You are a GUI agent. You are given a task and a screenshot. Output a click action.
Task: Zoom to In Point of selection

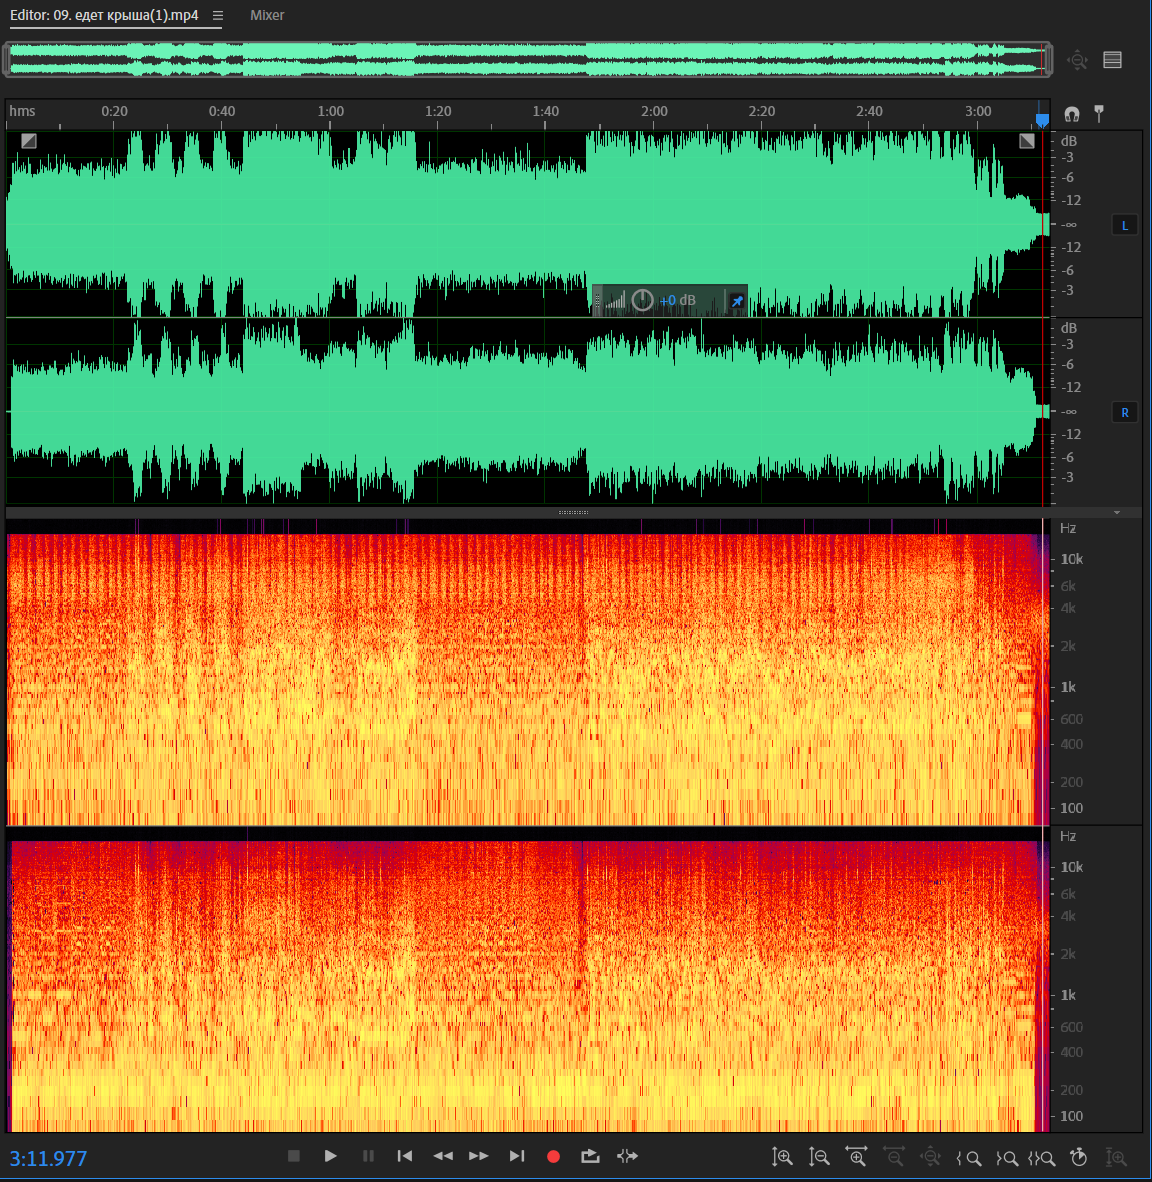pos(968,1158)
